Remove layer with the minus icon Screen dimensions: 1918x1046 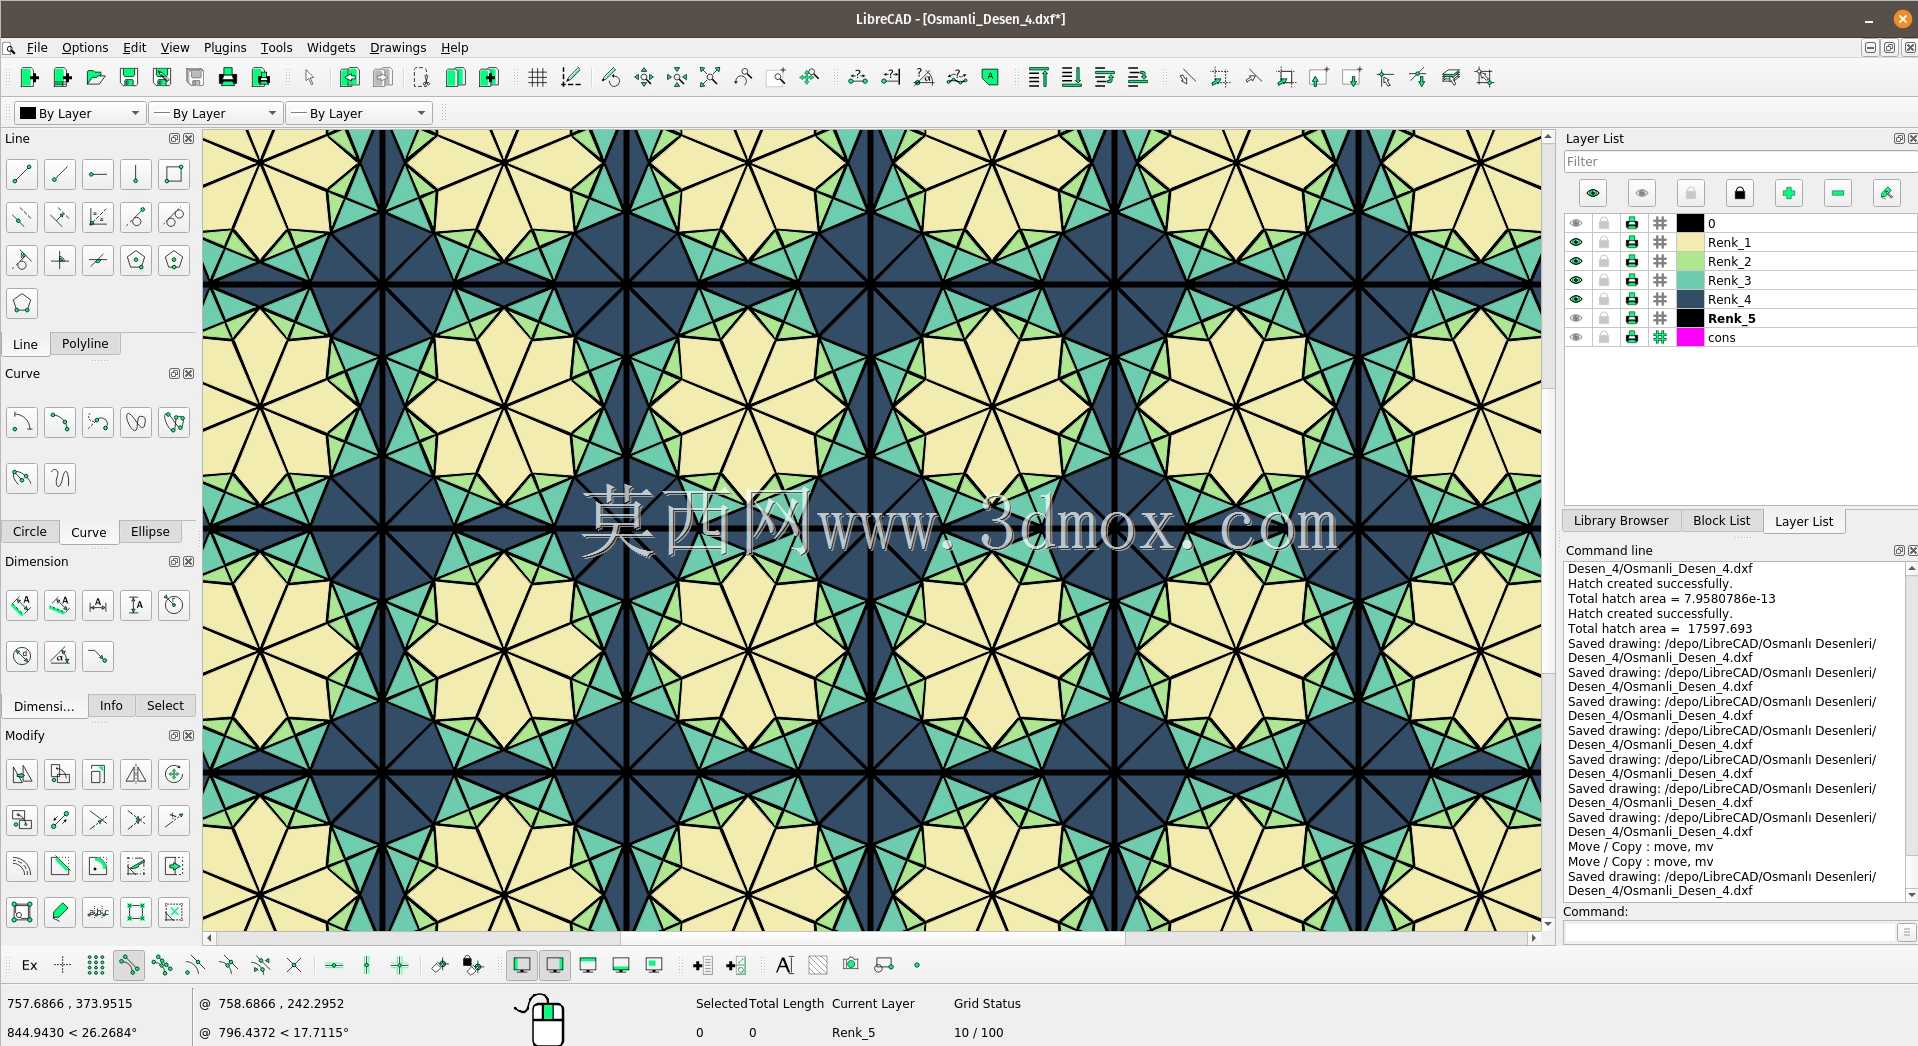pyautogui.click(x=1837, y=193)
